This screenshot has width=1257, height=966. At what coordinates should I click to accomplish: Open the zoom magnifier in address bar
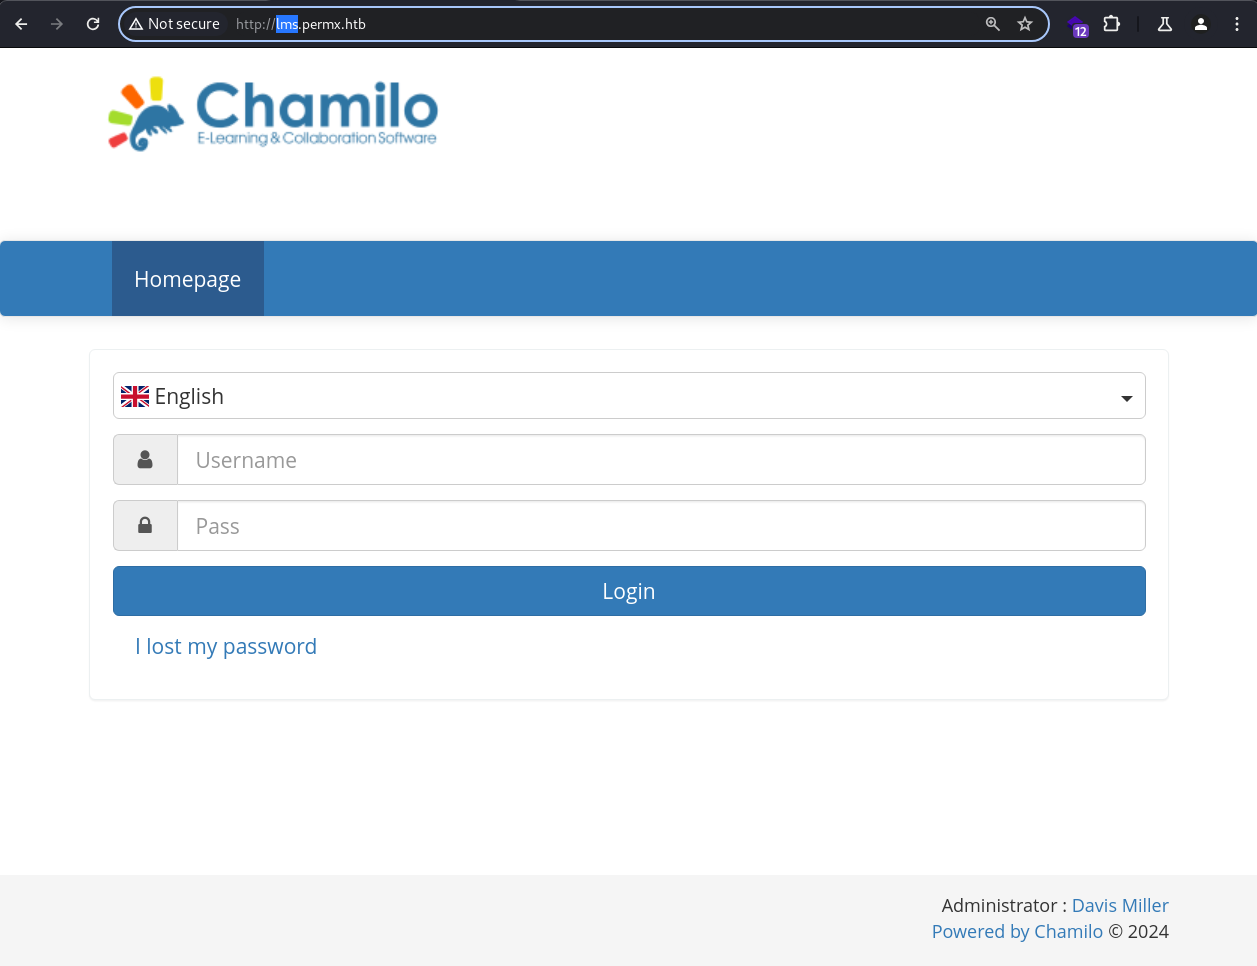coord(993,24)
